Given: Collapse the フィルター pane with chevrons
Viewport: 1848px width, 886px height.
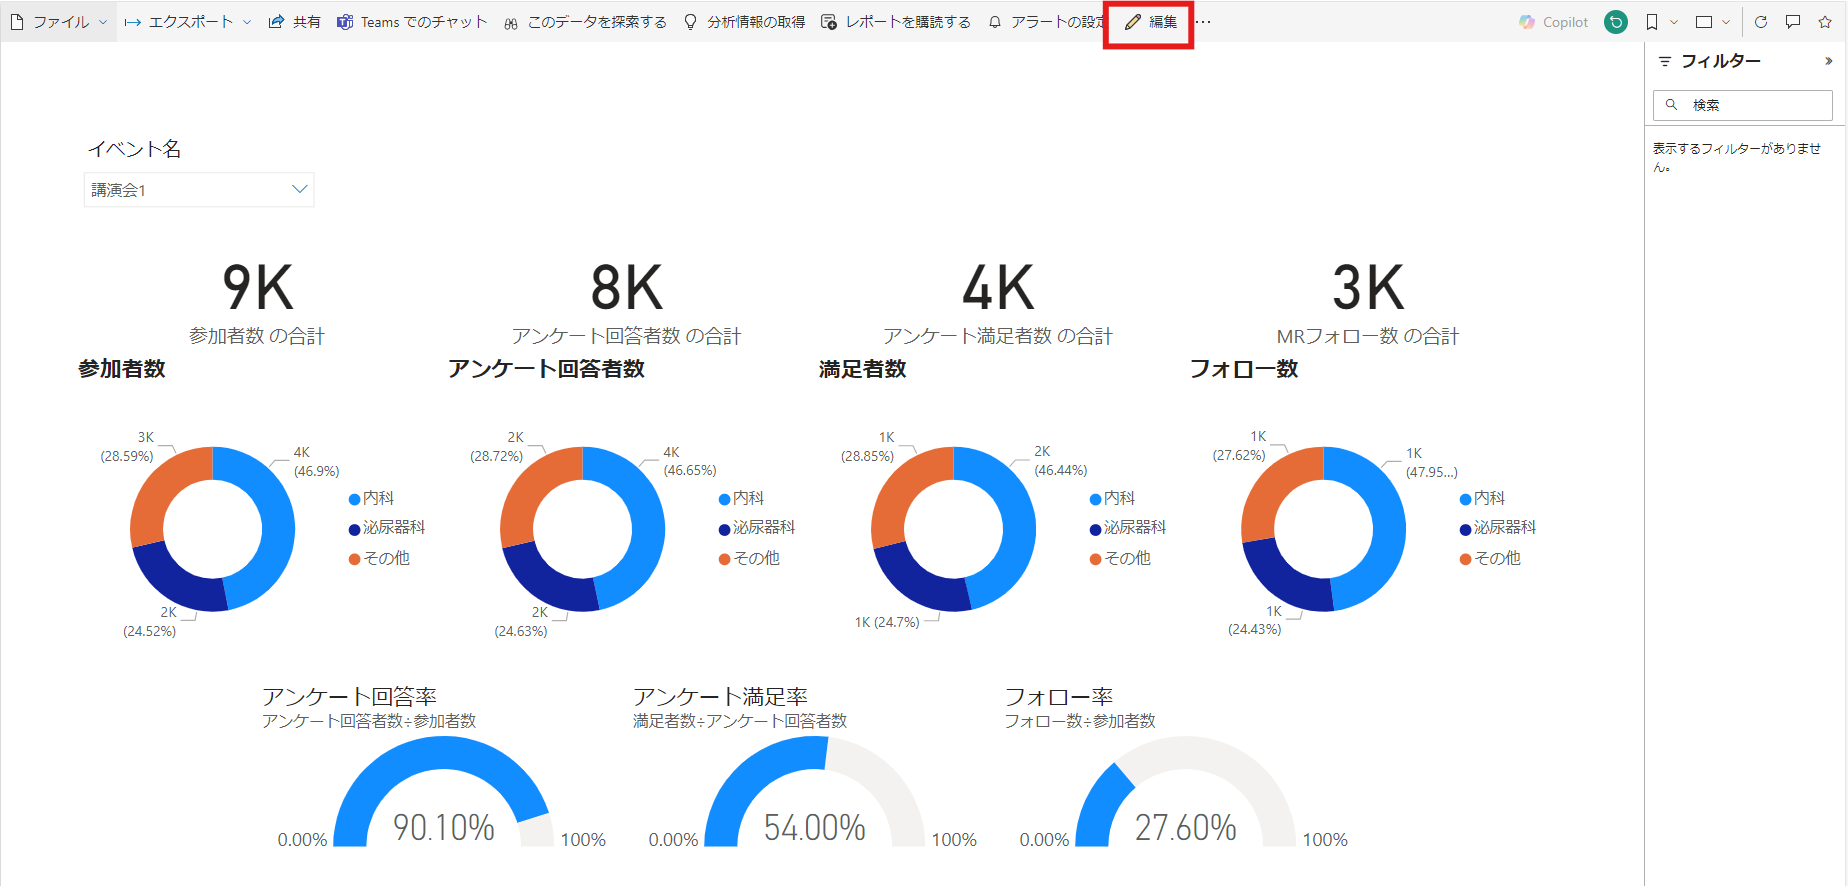Looking at the screenshot, I should click(1829, 61).
